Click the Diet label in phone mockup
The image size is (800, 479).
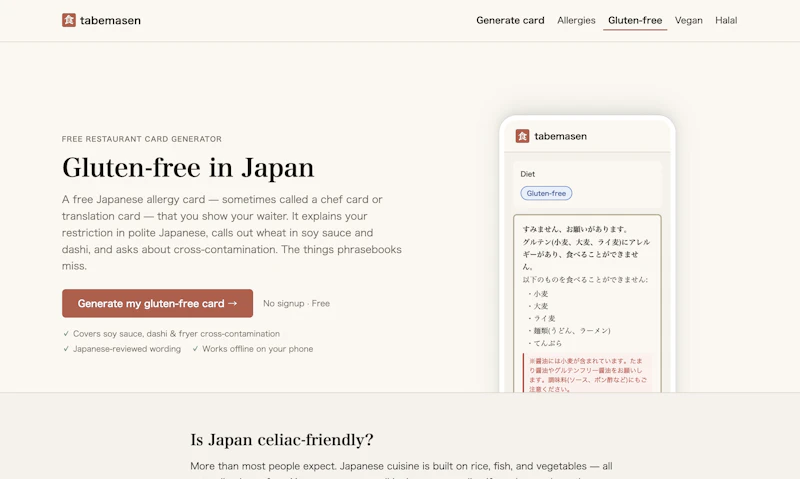tap(528, 174)
